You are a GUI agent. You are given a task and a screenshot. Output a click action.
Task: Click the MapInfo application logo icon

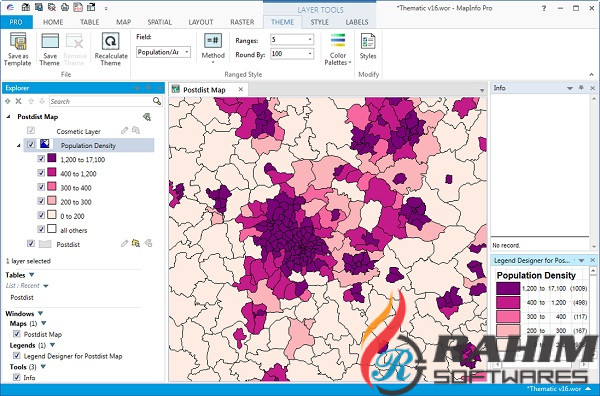pos(10,7)
